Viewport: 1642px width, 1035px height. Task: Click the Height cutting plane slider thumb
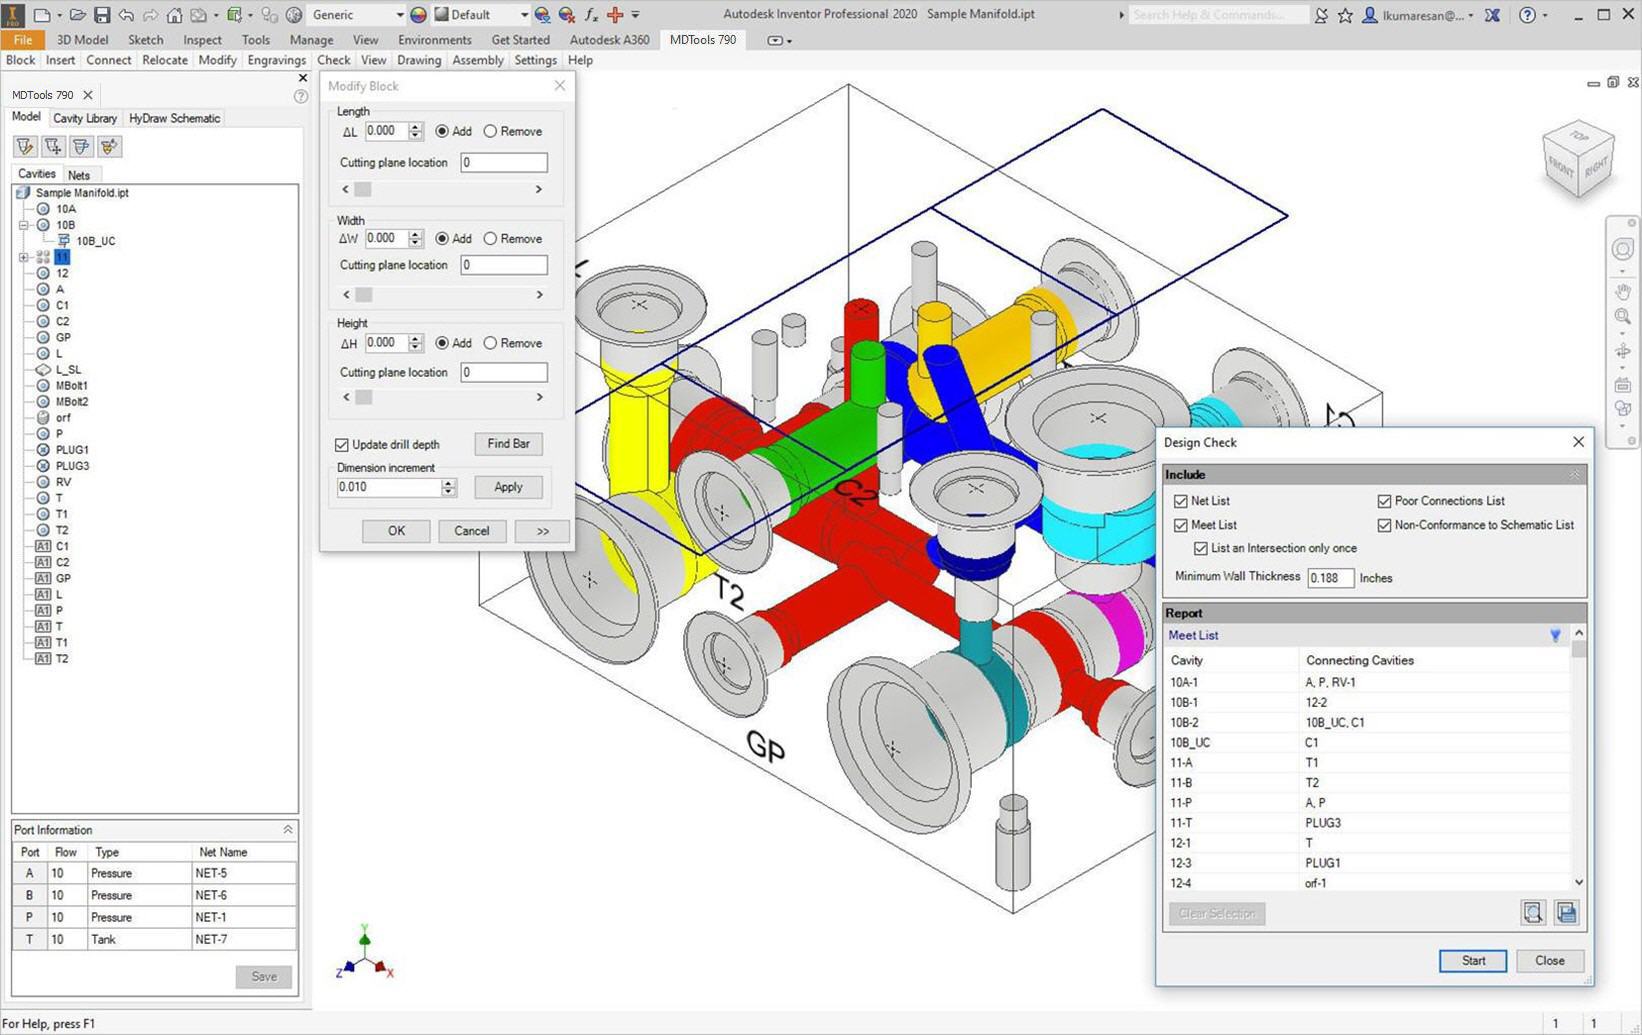click(364, 397)
